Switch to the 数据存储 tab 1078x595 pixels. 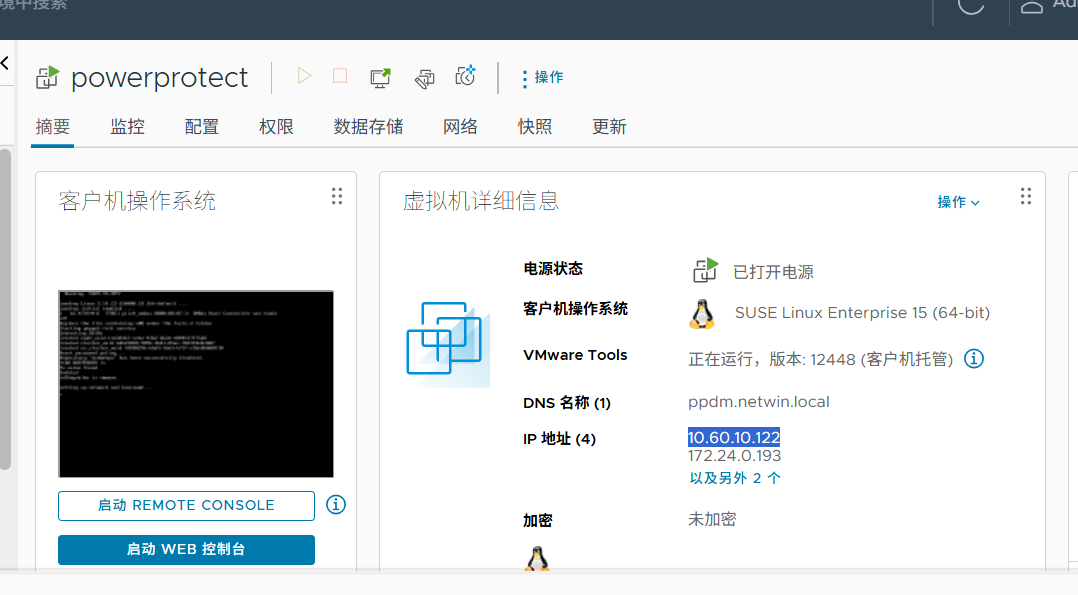368,127
